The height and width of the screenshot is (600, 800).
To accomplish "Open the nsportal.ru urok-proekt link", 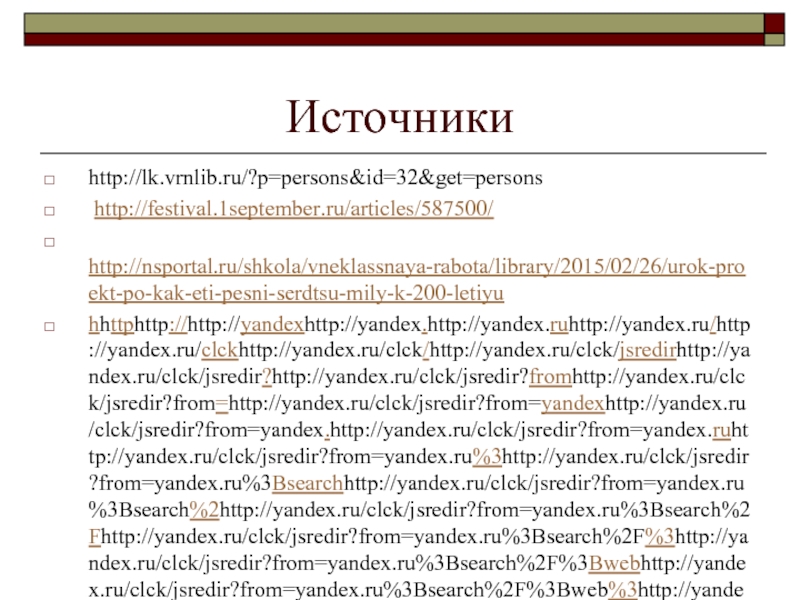I will [x=416, y=280].
